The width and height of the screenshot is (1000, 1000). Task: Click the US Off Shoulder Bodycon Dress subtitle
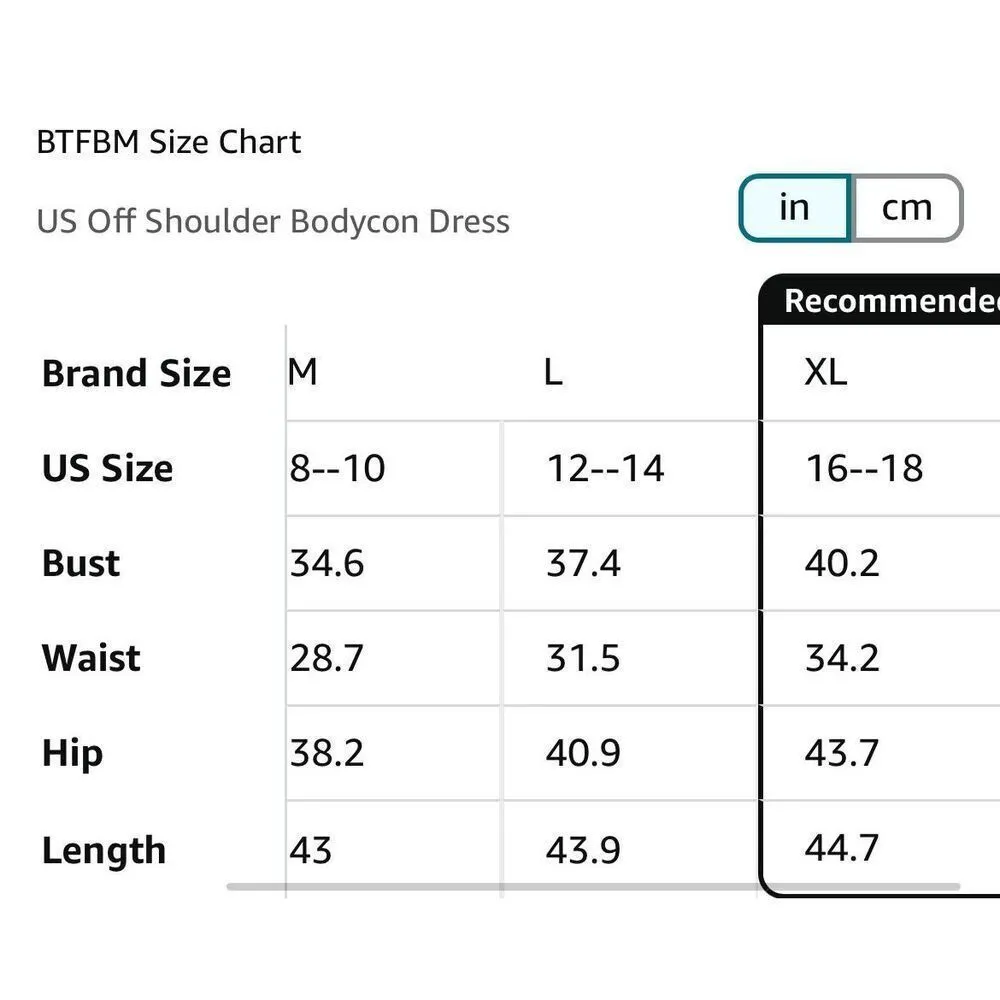(273, 221)
